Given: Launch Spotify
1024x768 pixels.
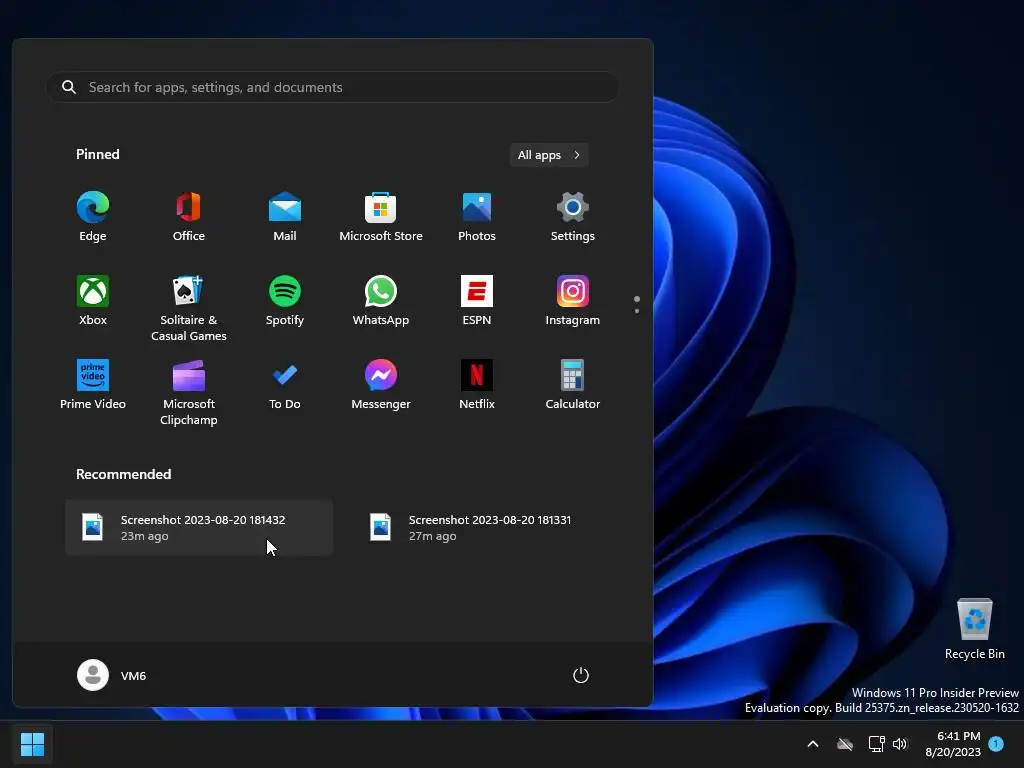Looking at the screenshot, I should pos(285,300).
